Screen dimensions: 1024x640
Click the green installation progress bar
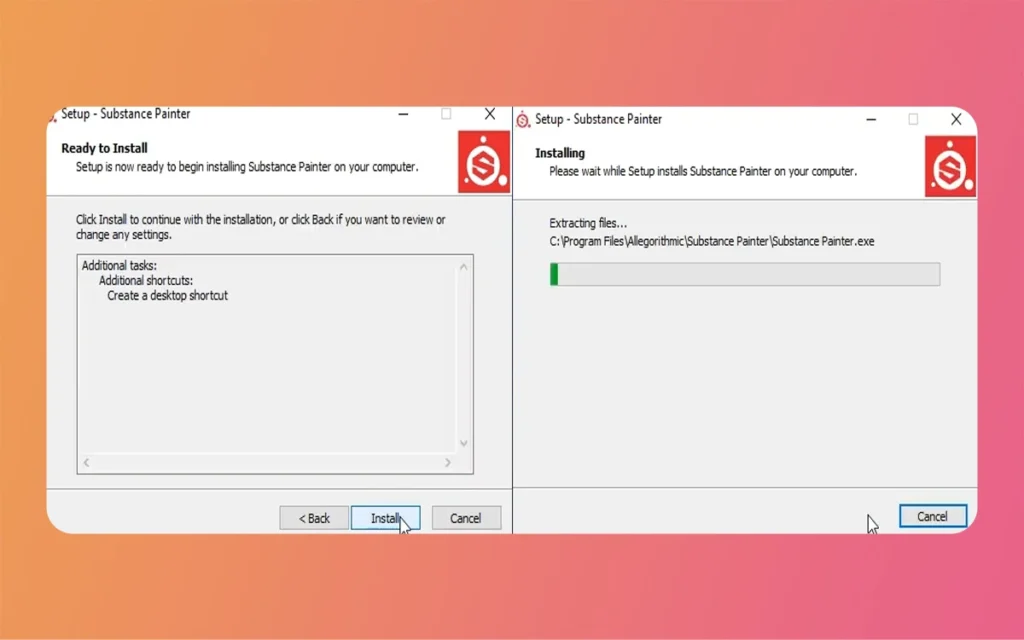pos(744,274)
